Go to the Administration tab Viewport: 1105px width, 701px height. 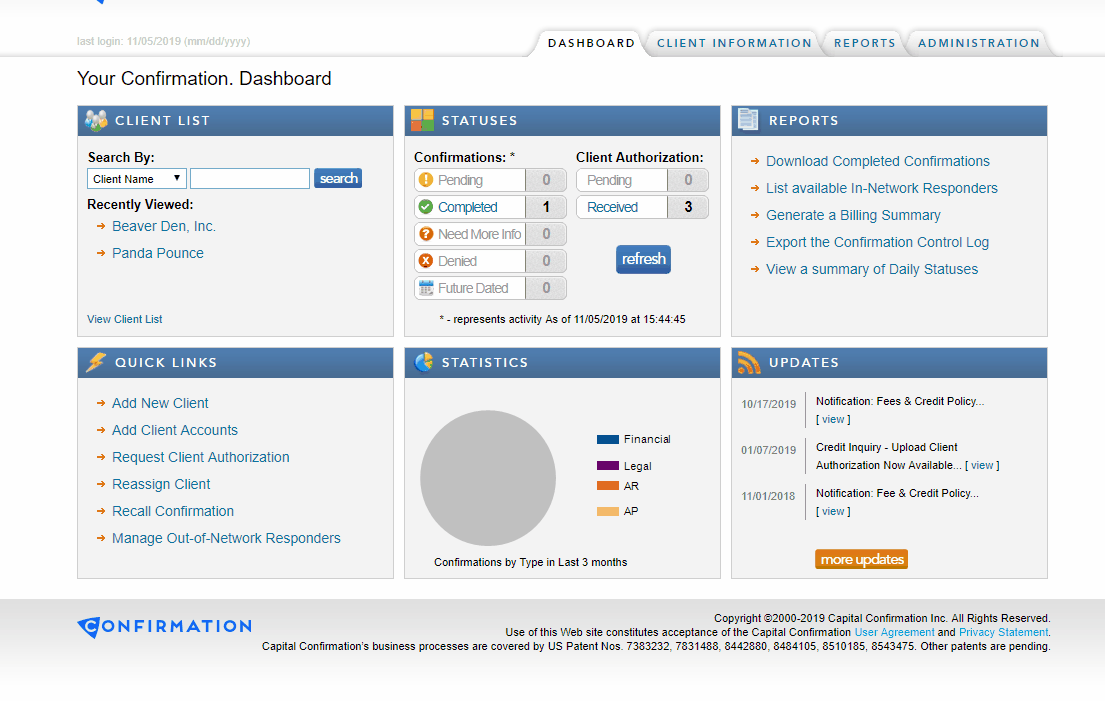pyautogui.click(x=978, y=43)
